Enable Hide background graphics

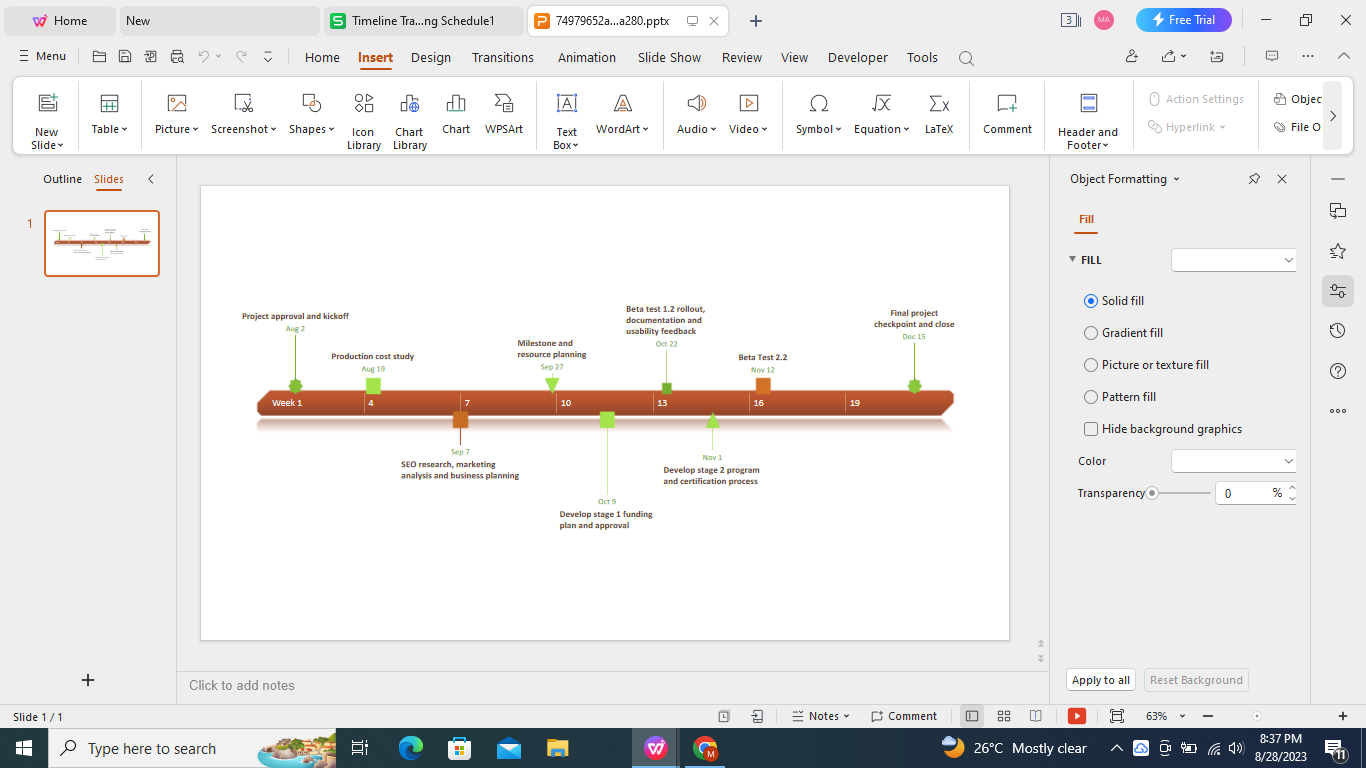click(x=1090, y=428)
